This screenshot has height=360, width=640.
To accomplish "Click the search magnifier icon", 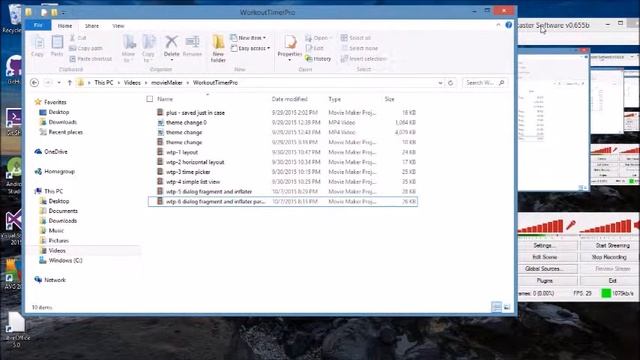I will (502, 83).
